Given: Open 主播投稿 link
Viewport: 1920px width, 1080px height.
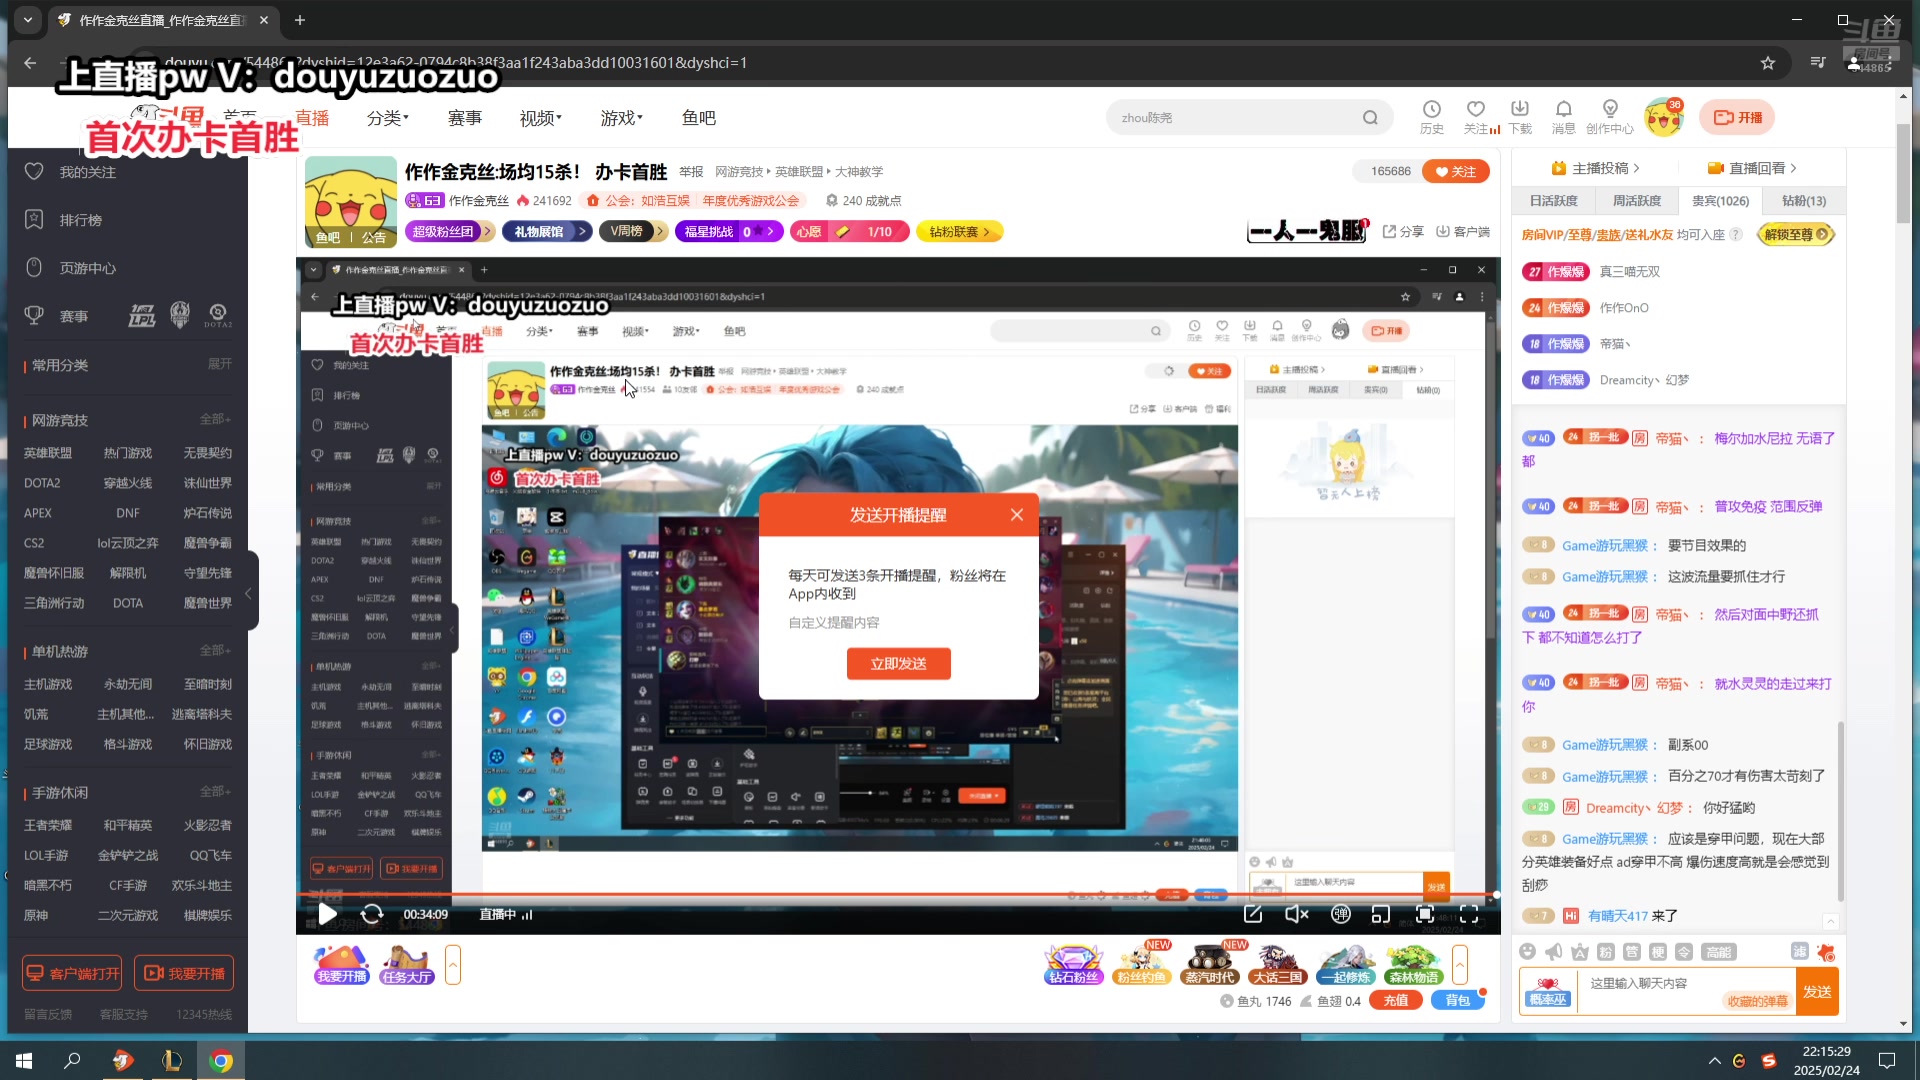Looking at the screenshot, I should click(x=1595, y=168).
